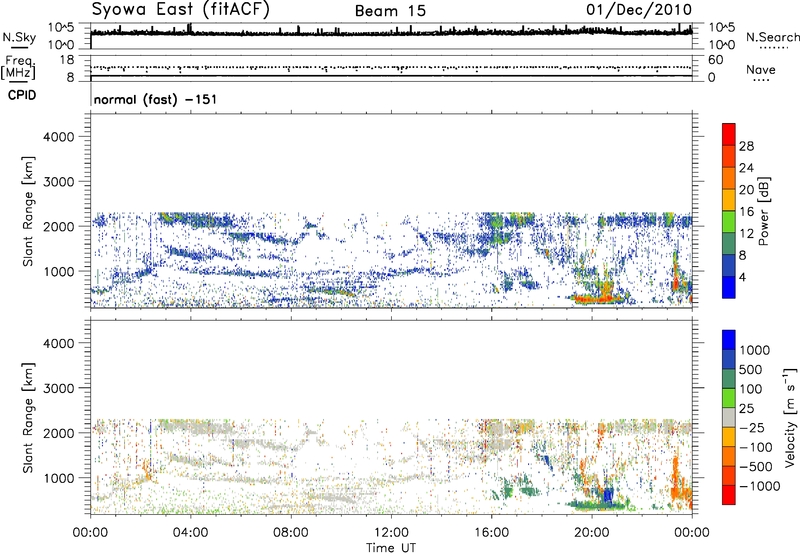Click the 'N.Sky' legend label
This screenshot has height=554, width=800.
click(x=19, y=37)
